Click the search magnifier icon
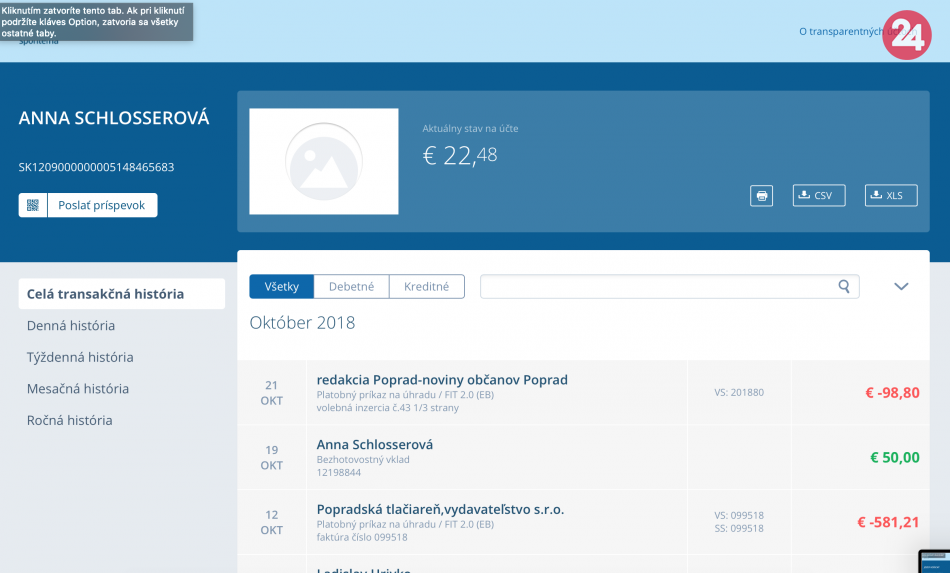This screenshot has width=950, height=573. tap(845, 287)
